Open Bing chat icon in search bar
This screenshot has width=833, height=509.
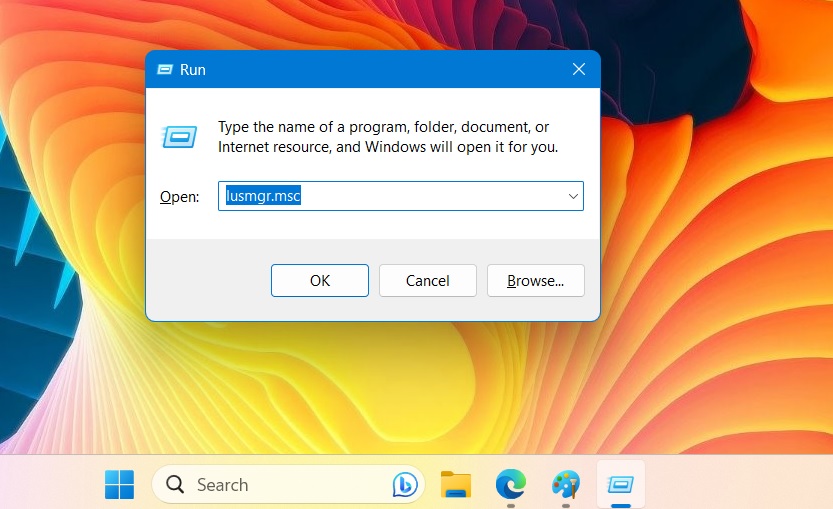coord(405,485)
